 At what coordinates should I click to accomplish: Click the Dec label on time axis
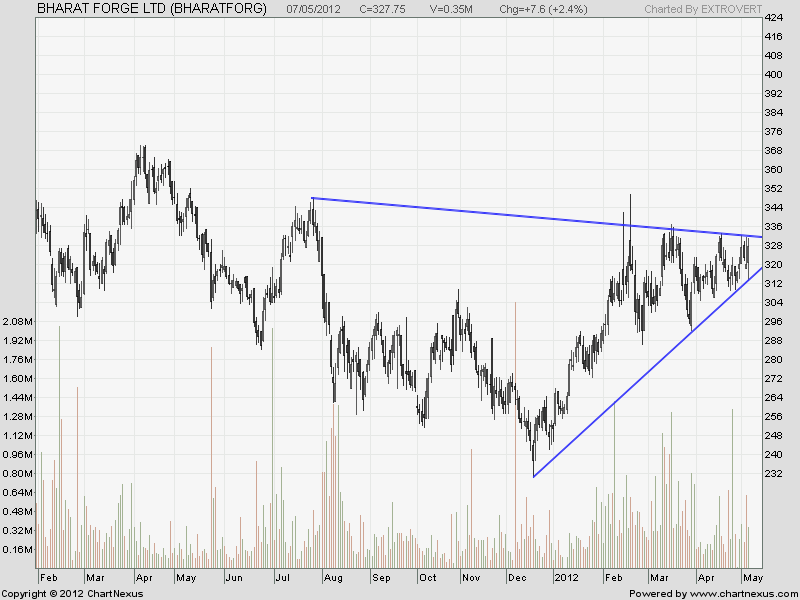coord(519,578)
